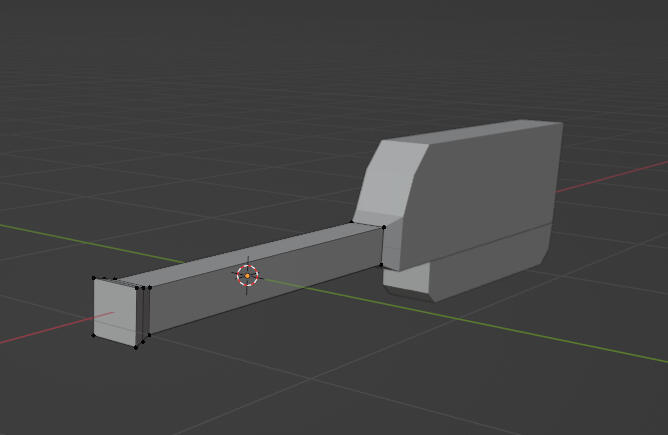Image resolution: width=668 pixels, height=435 pixels.
Task: Select vertex at handle's bottom joint with head
Action: (381, 265)
